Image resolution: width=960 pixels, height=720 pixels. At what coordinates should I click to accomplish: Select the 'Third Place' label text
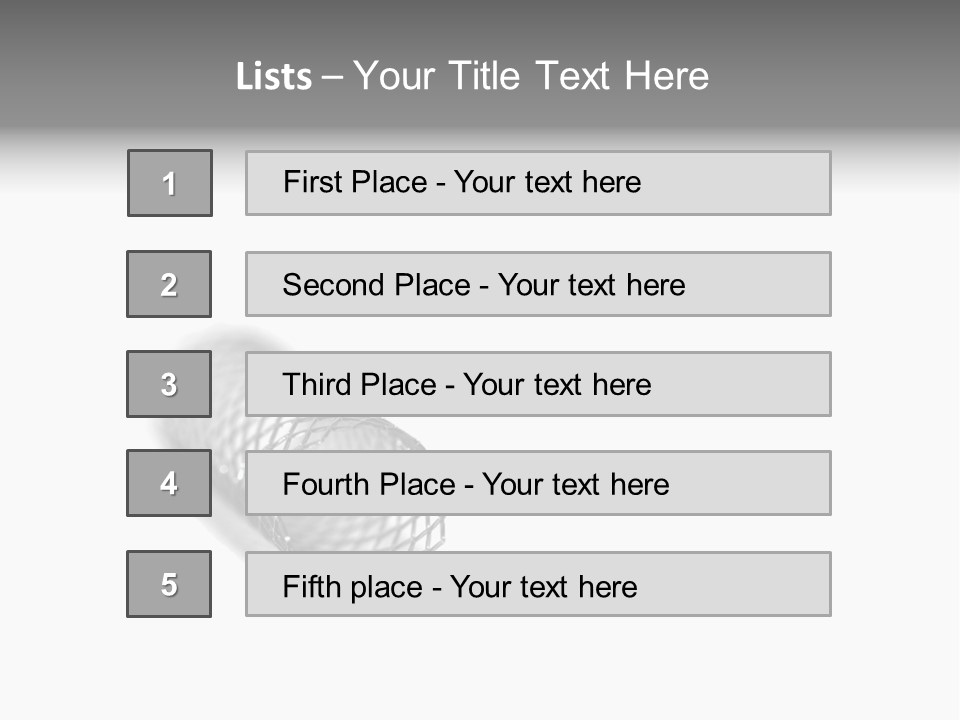(x=359, y=385)
